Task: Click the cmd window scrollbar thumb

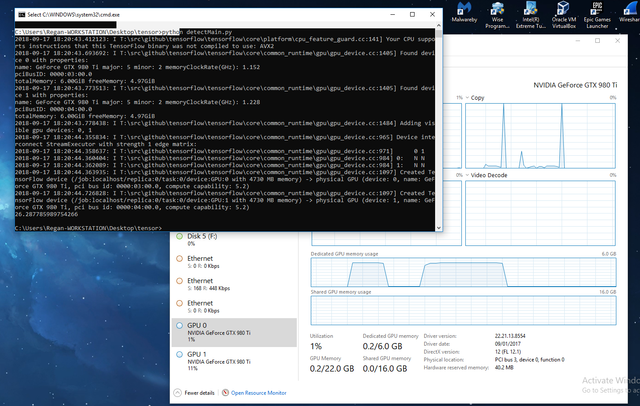Action: tap(439, 33)
